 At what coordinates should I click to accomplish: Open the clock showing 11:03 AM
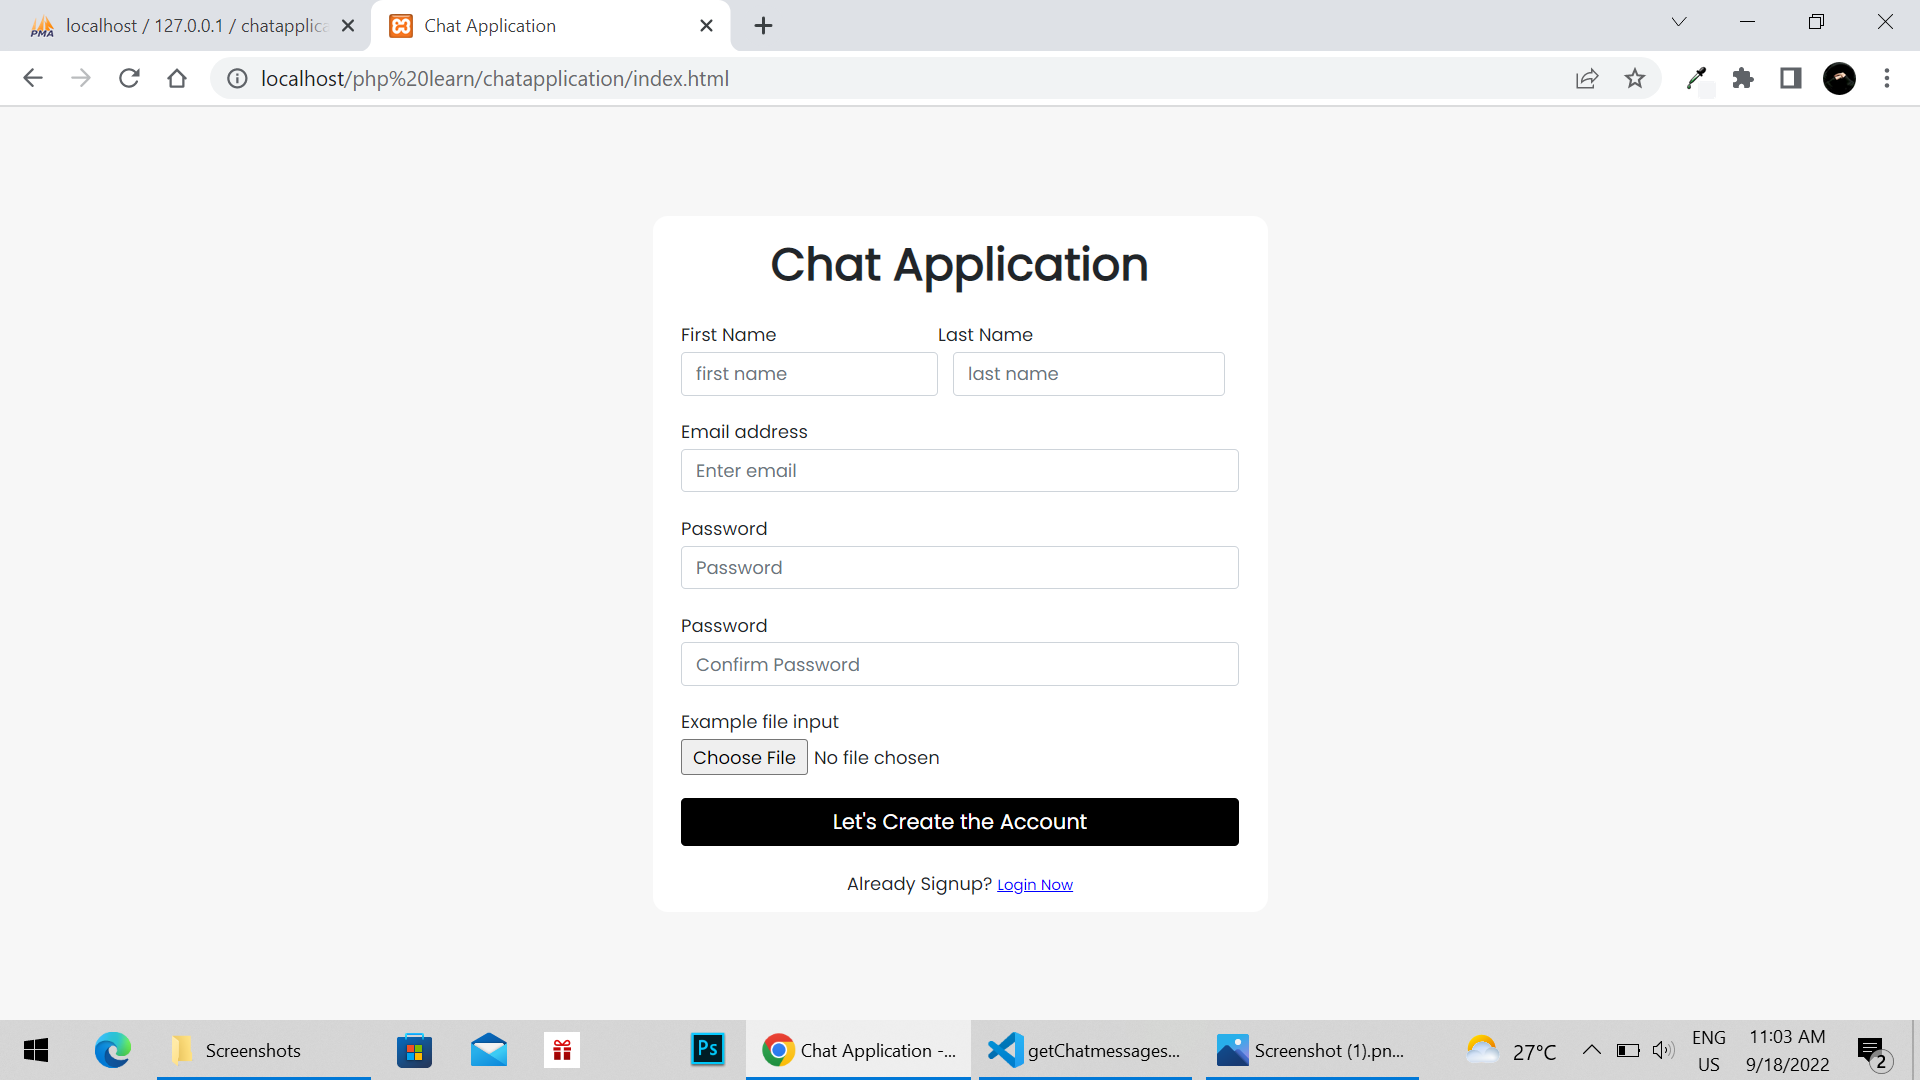pyautogui.click(x=1787, y=1051)
